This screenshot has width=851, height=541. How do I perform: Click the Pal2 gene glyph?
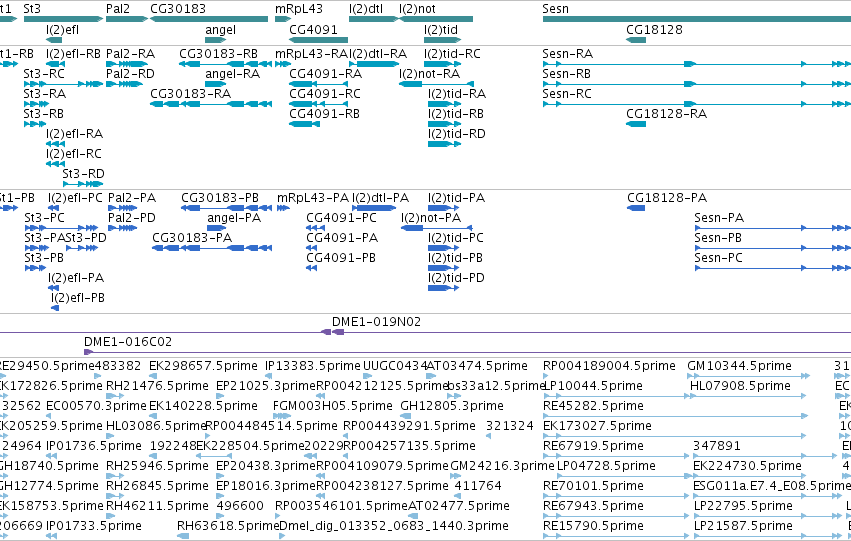coord(127,19)
